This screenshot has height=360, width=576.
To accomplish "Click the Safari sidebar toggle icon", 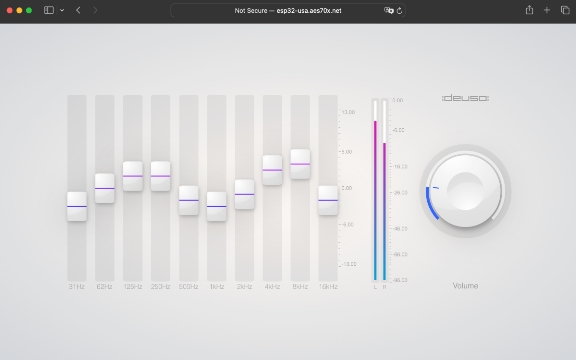I will tap(49, 10).
